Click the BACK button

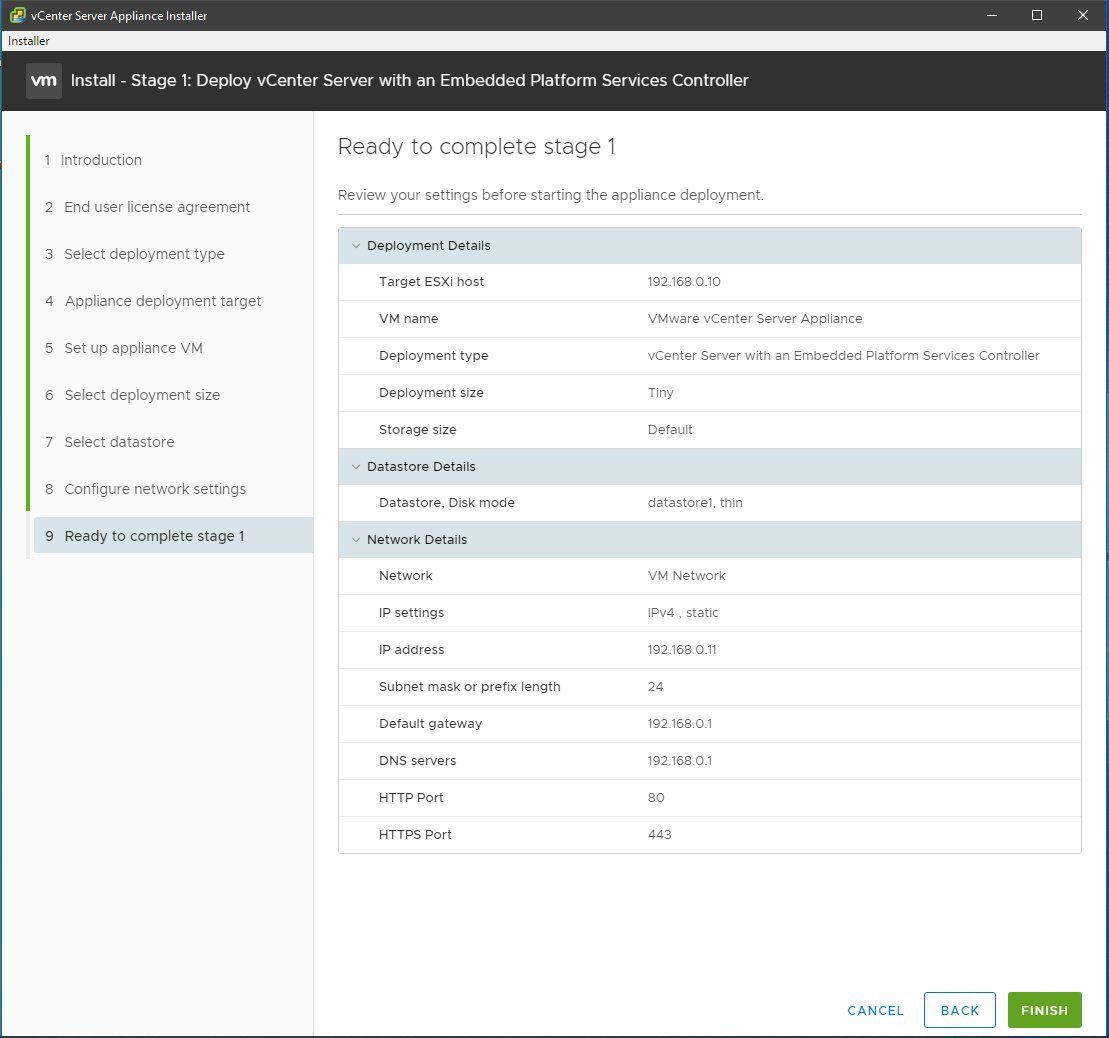click(959, 1010)
